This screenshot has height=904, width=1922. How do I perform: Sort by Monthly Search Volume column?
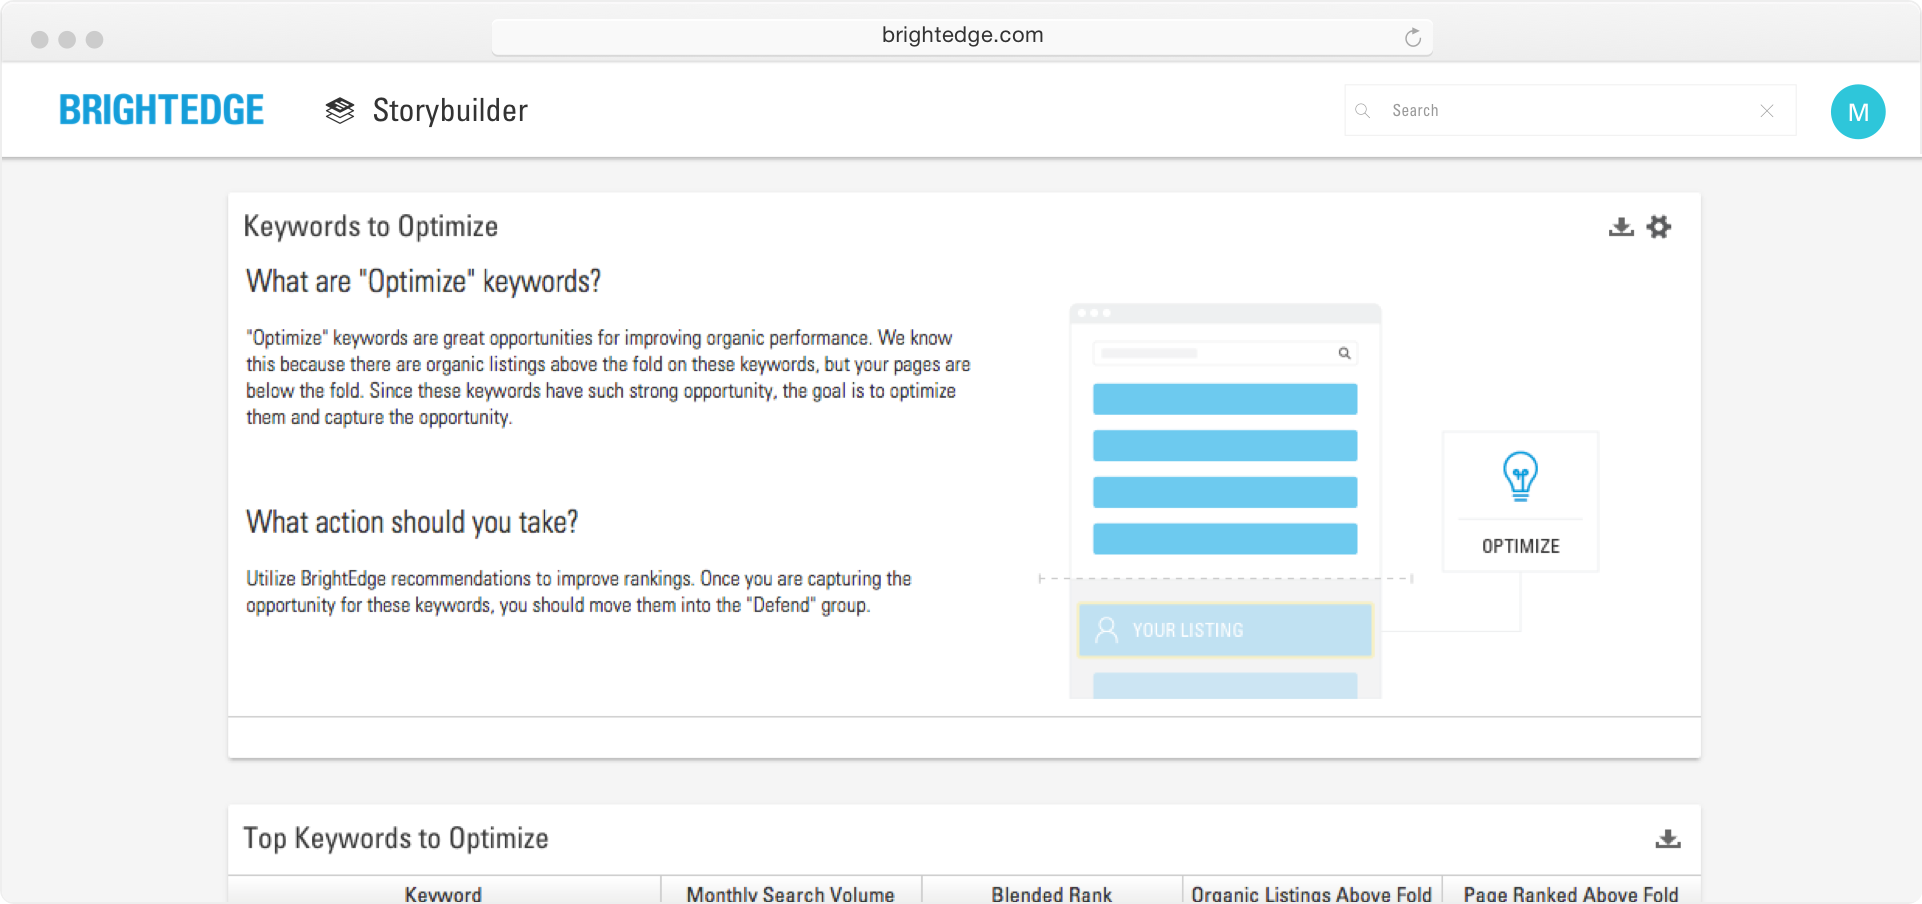(x=790, y=893)
